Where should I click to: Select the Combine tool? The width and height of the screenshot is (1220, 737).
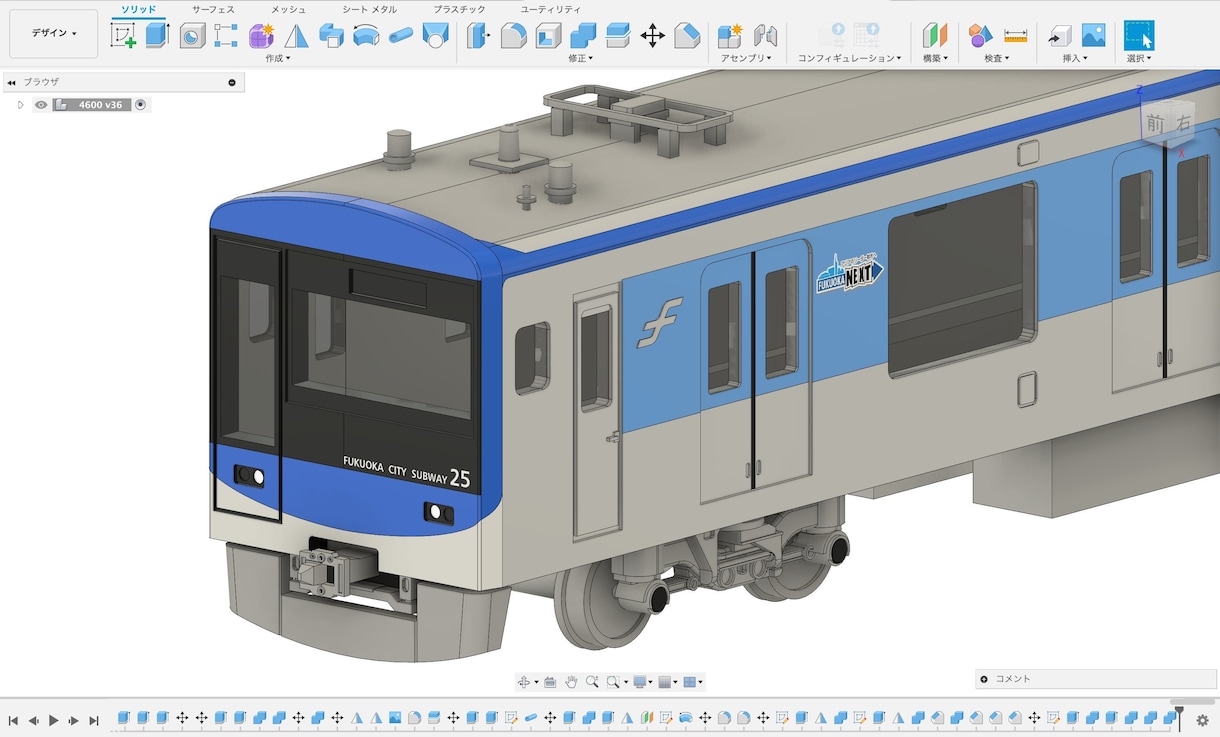tap(583, 36)
